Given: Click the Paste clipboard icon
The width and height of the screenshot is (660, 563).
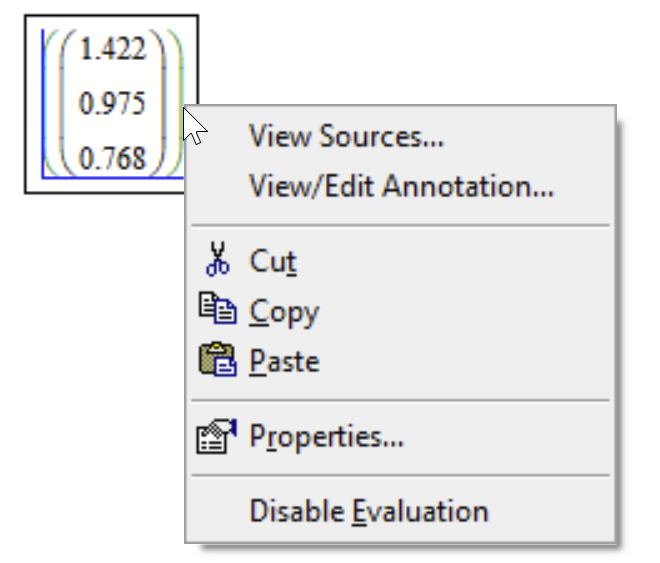Looking at the screenshot, I should point(216,360).
